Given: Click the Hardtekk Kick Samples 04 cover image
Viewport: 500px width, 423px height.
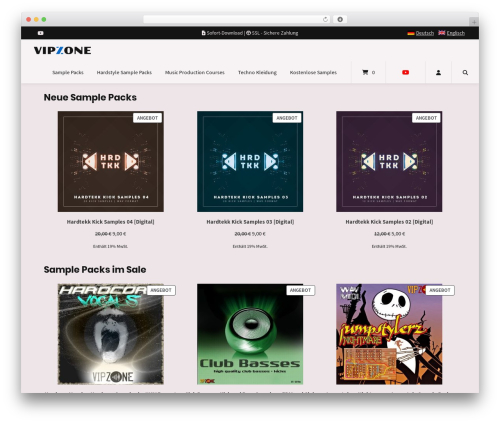Looking at the screenshot, I should pos(111,162).
